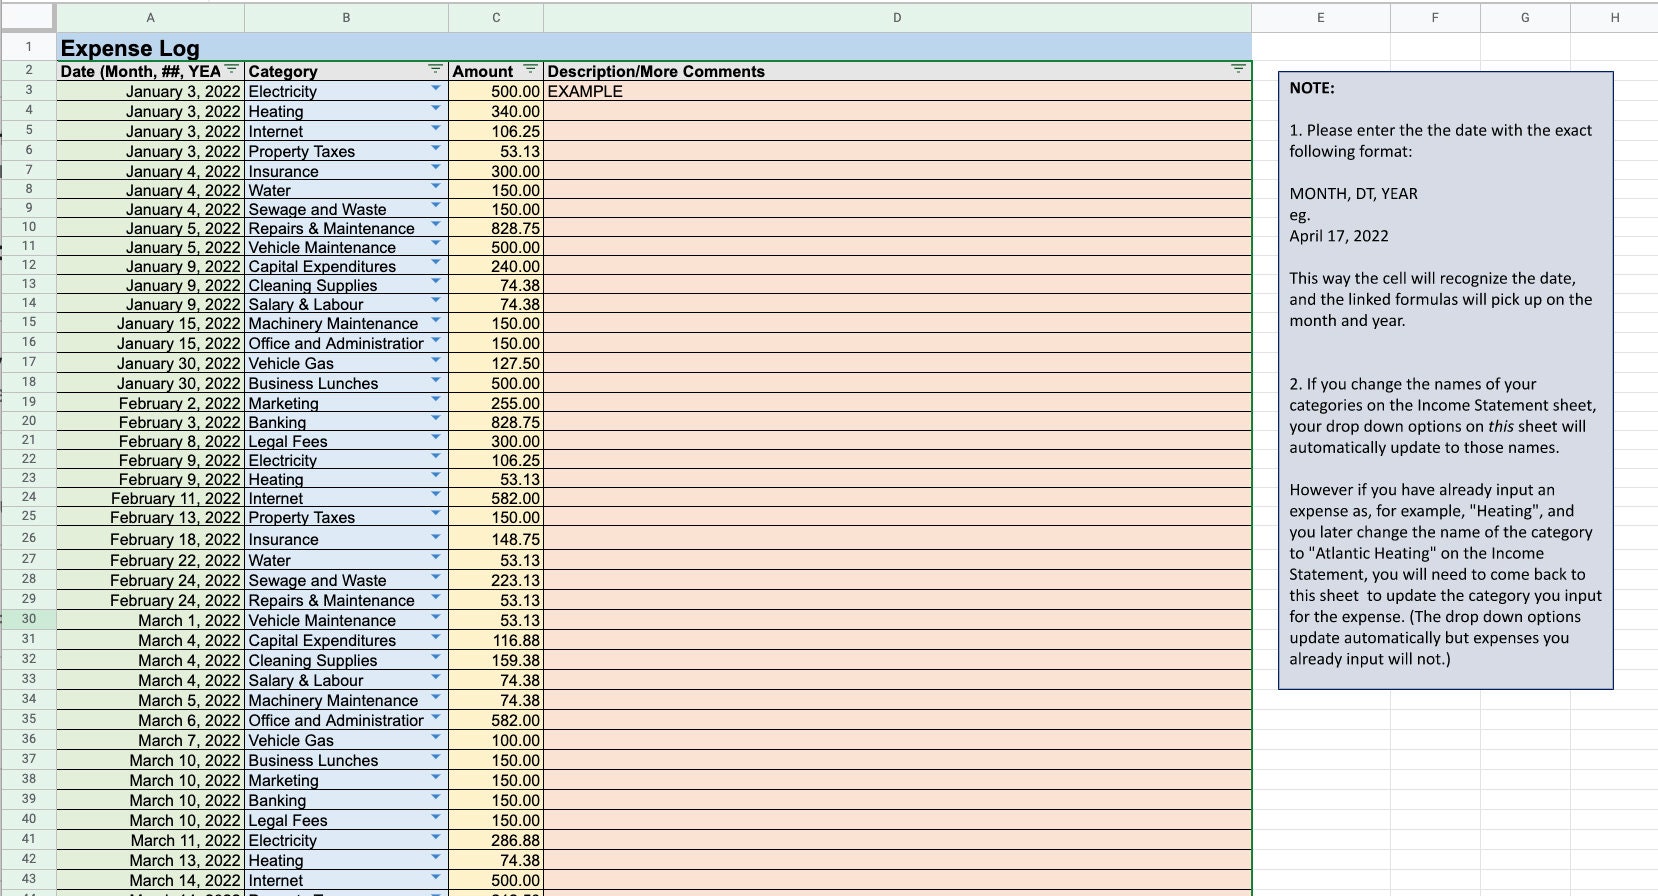Viewport: 1658px width, 896px height.
Task: Expand dropdown for Vehicle Maintenance row 11
Action: tap(435, 245)
